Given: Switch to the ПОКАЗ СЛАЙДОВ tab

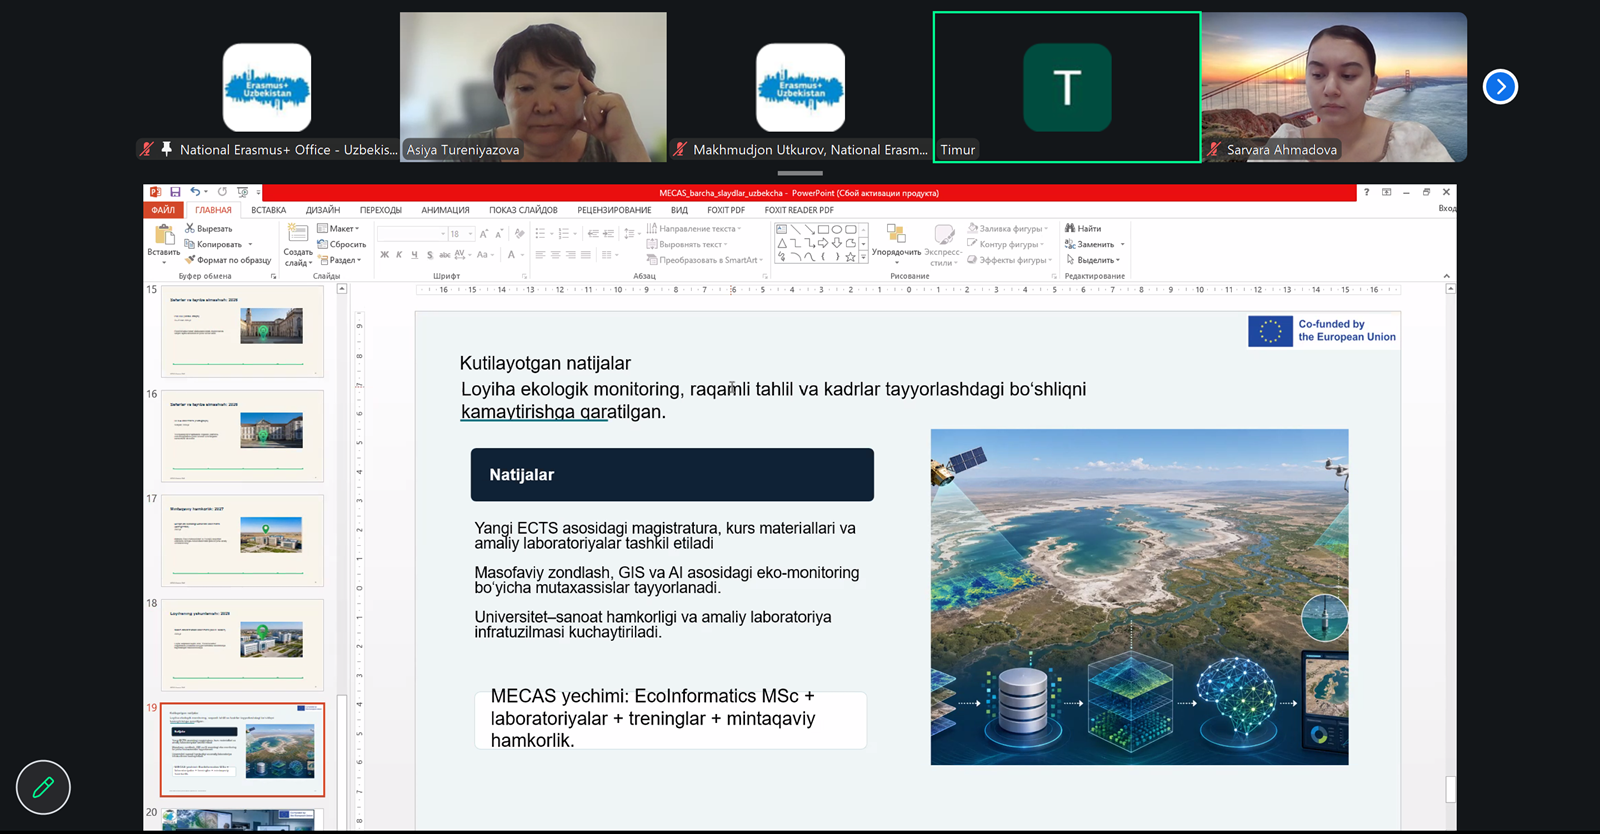Looking at the screenshot, I should pyautogui.click(x=523, y=210).
